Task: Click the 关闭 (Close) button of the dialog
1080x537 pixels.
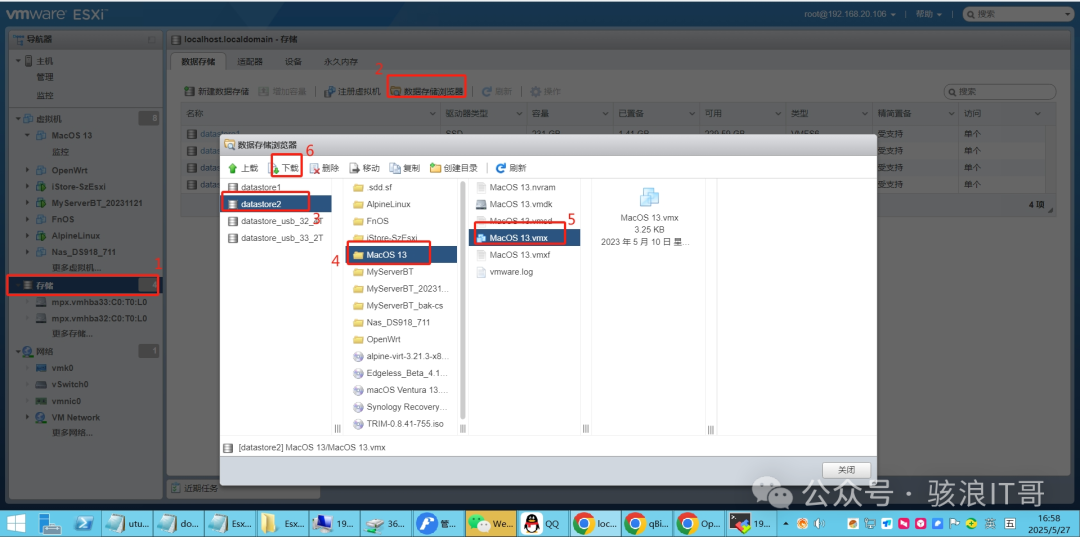Action: [847, 470]
